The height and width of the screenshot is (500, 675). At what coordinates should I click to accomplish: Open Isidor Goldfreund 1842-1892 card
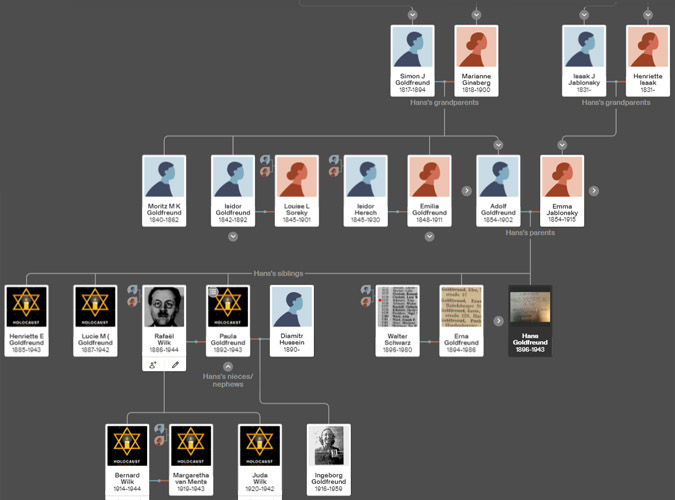coord(233,191)
